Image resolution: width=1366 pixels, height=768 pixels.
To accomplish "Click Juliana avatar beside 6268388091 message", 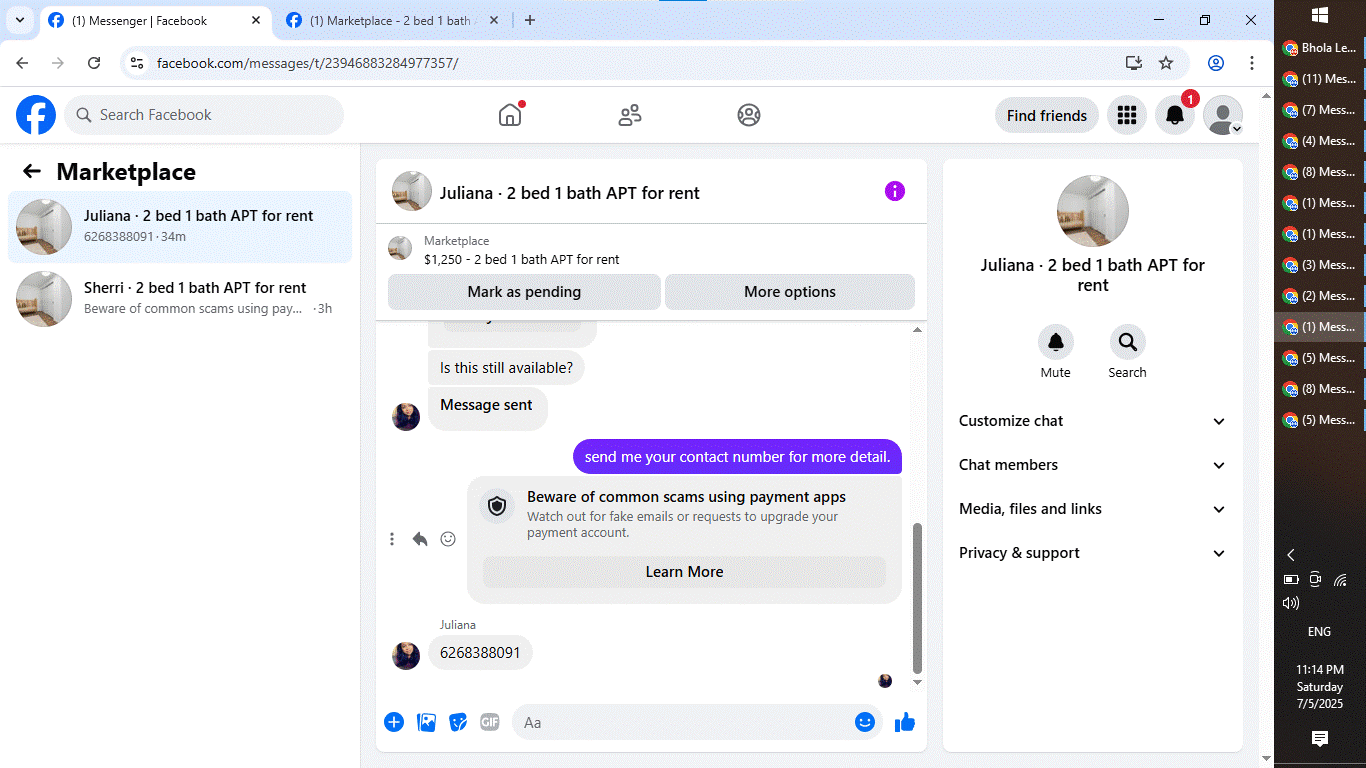I will click(x=406, y=656).
